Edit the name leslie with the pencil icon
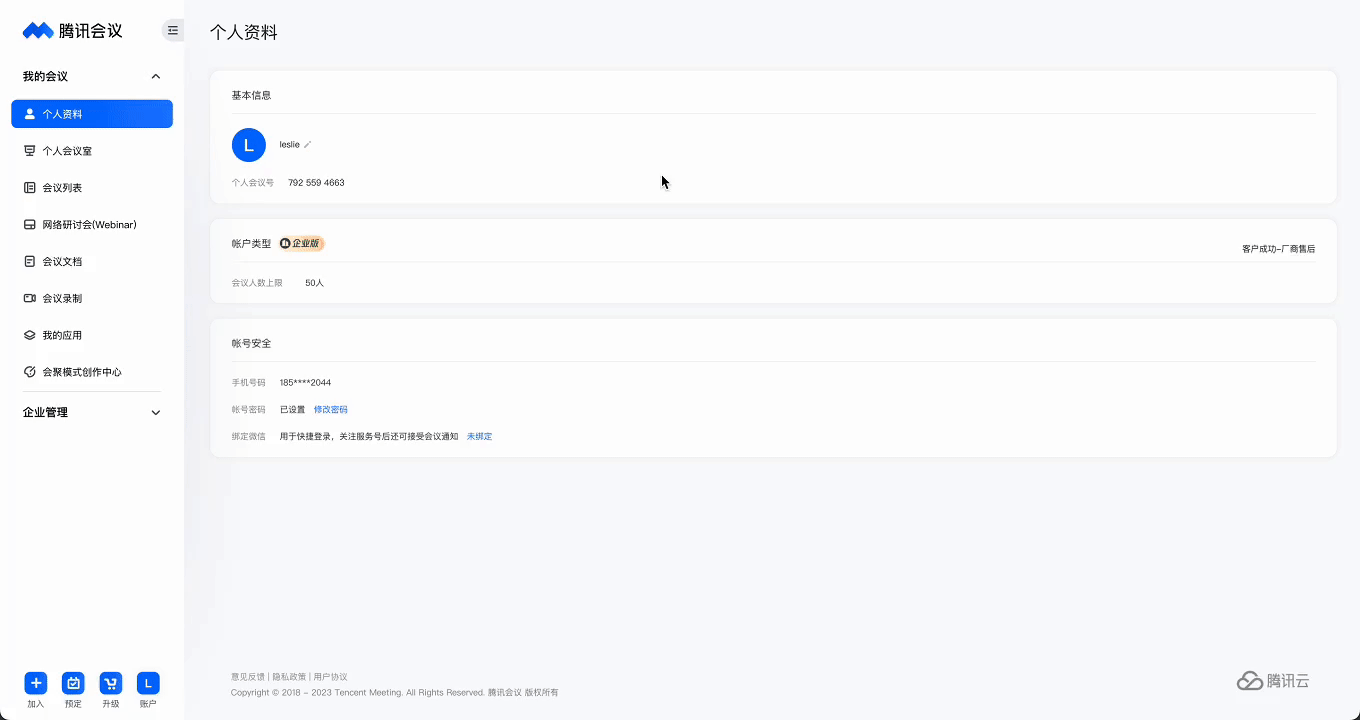Viewport: 1360px width, 720px height. 307,145
